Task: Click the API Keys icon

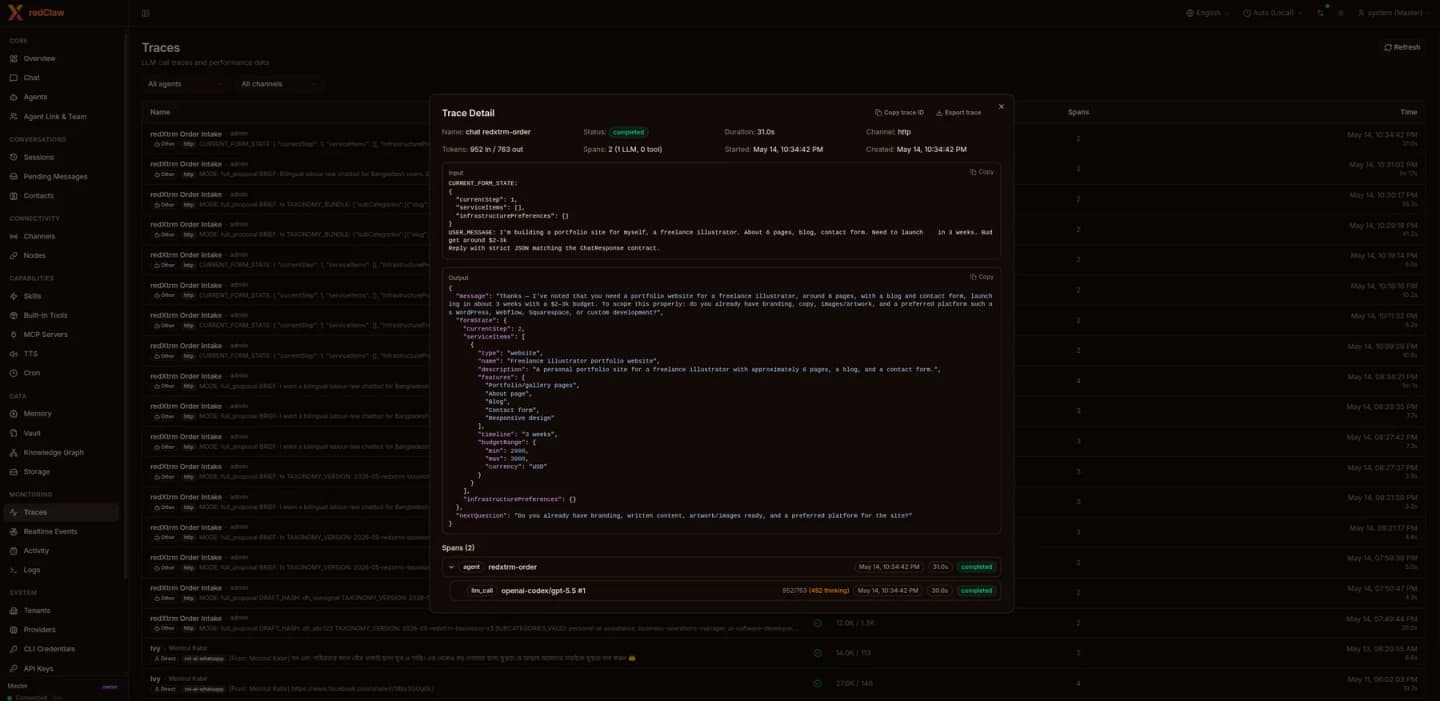Action: tap(14, 668)
